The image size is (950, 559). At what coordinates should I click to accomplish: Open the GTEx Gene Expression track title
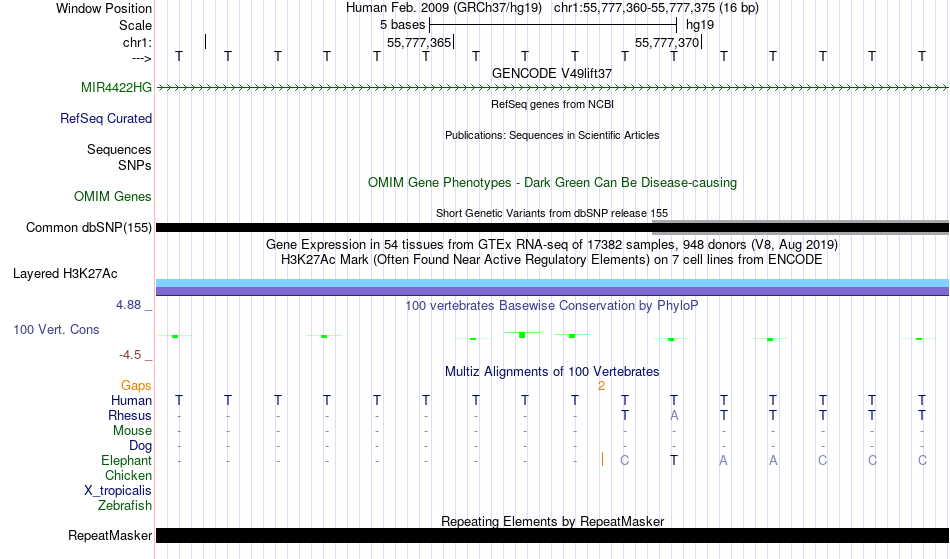tap(552, 245)
